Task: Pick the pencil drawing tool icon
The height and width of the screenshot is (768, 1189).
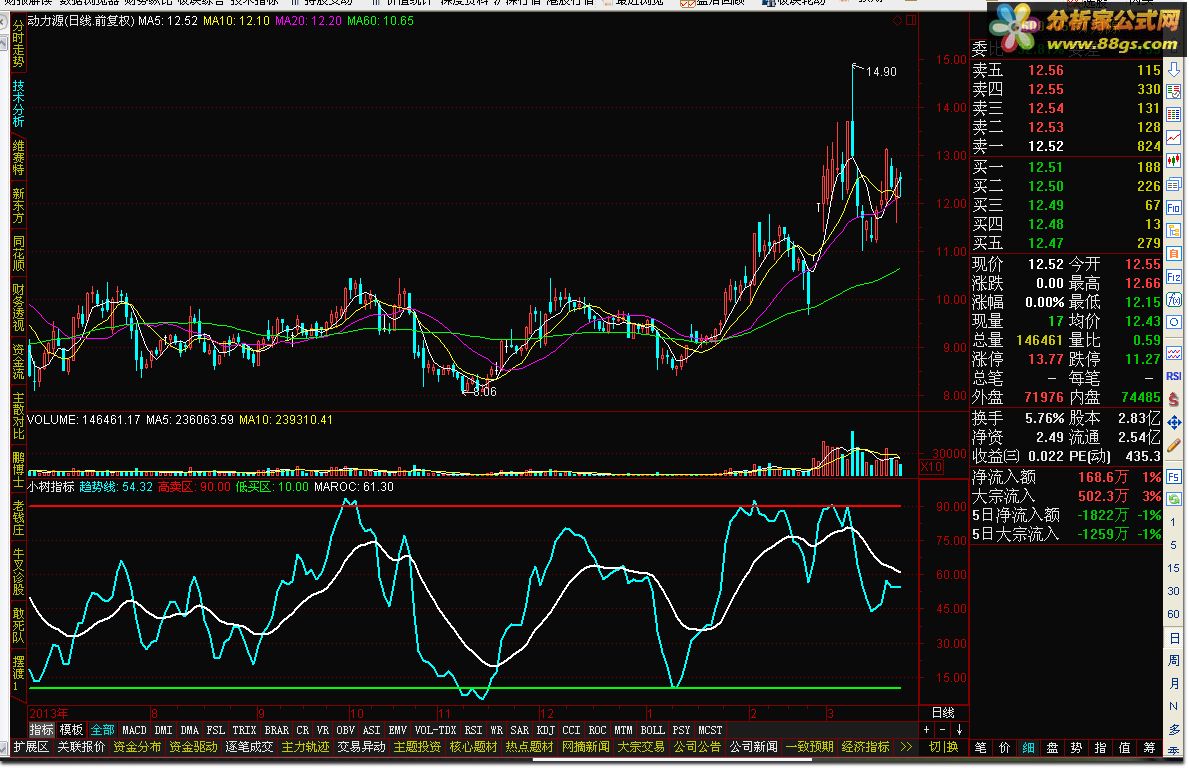Action: pos(1174,445)
